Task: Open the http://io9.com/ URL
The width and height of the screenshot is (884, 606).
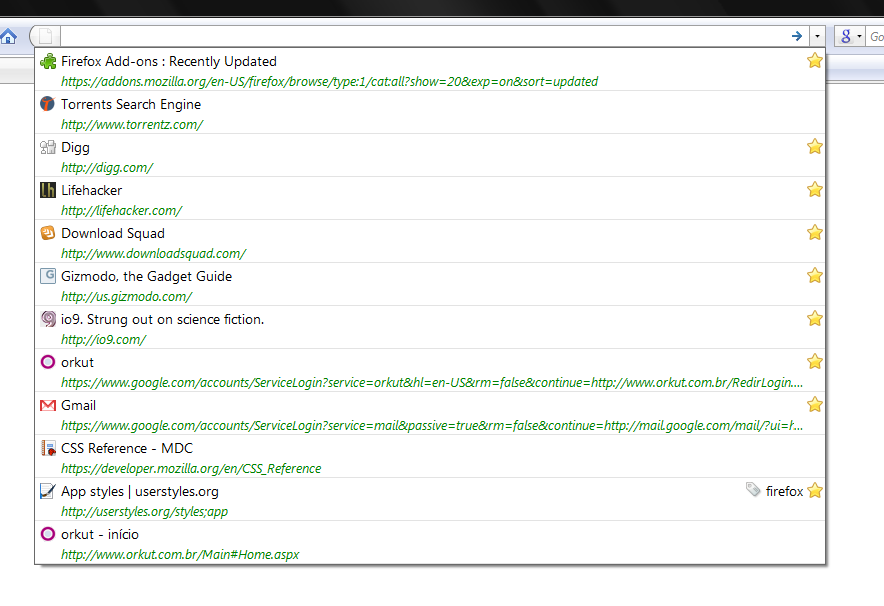Action: tap(103, 339)
